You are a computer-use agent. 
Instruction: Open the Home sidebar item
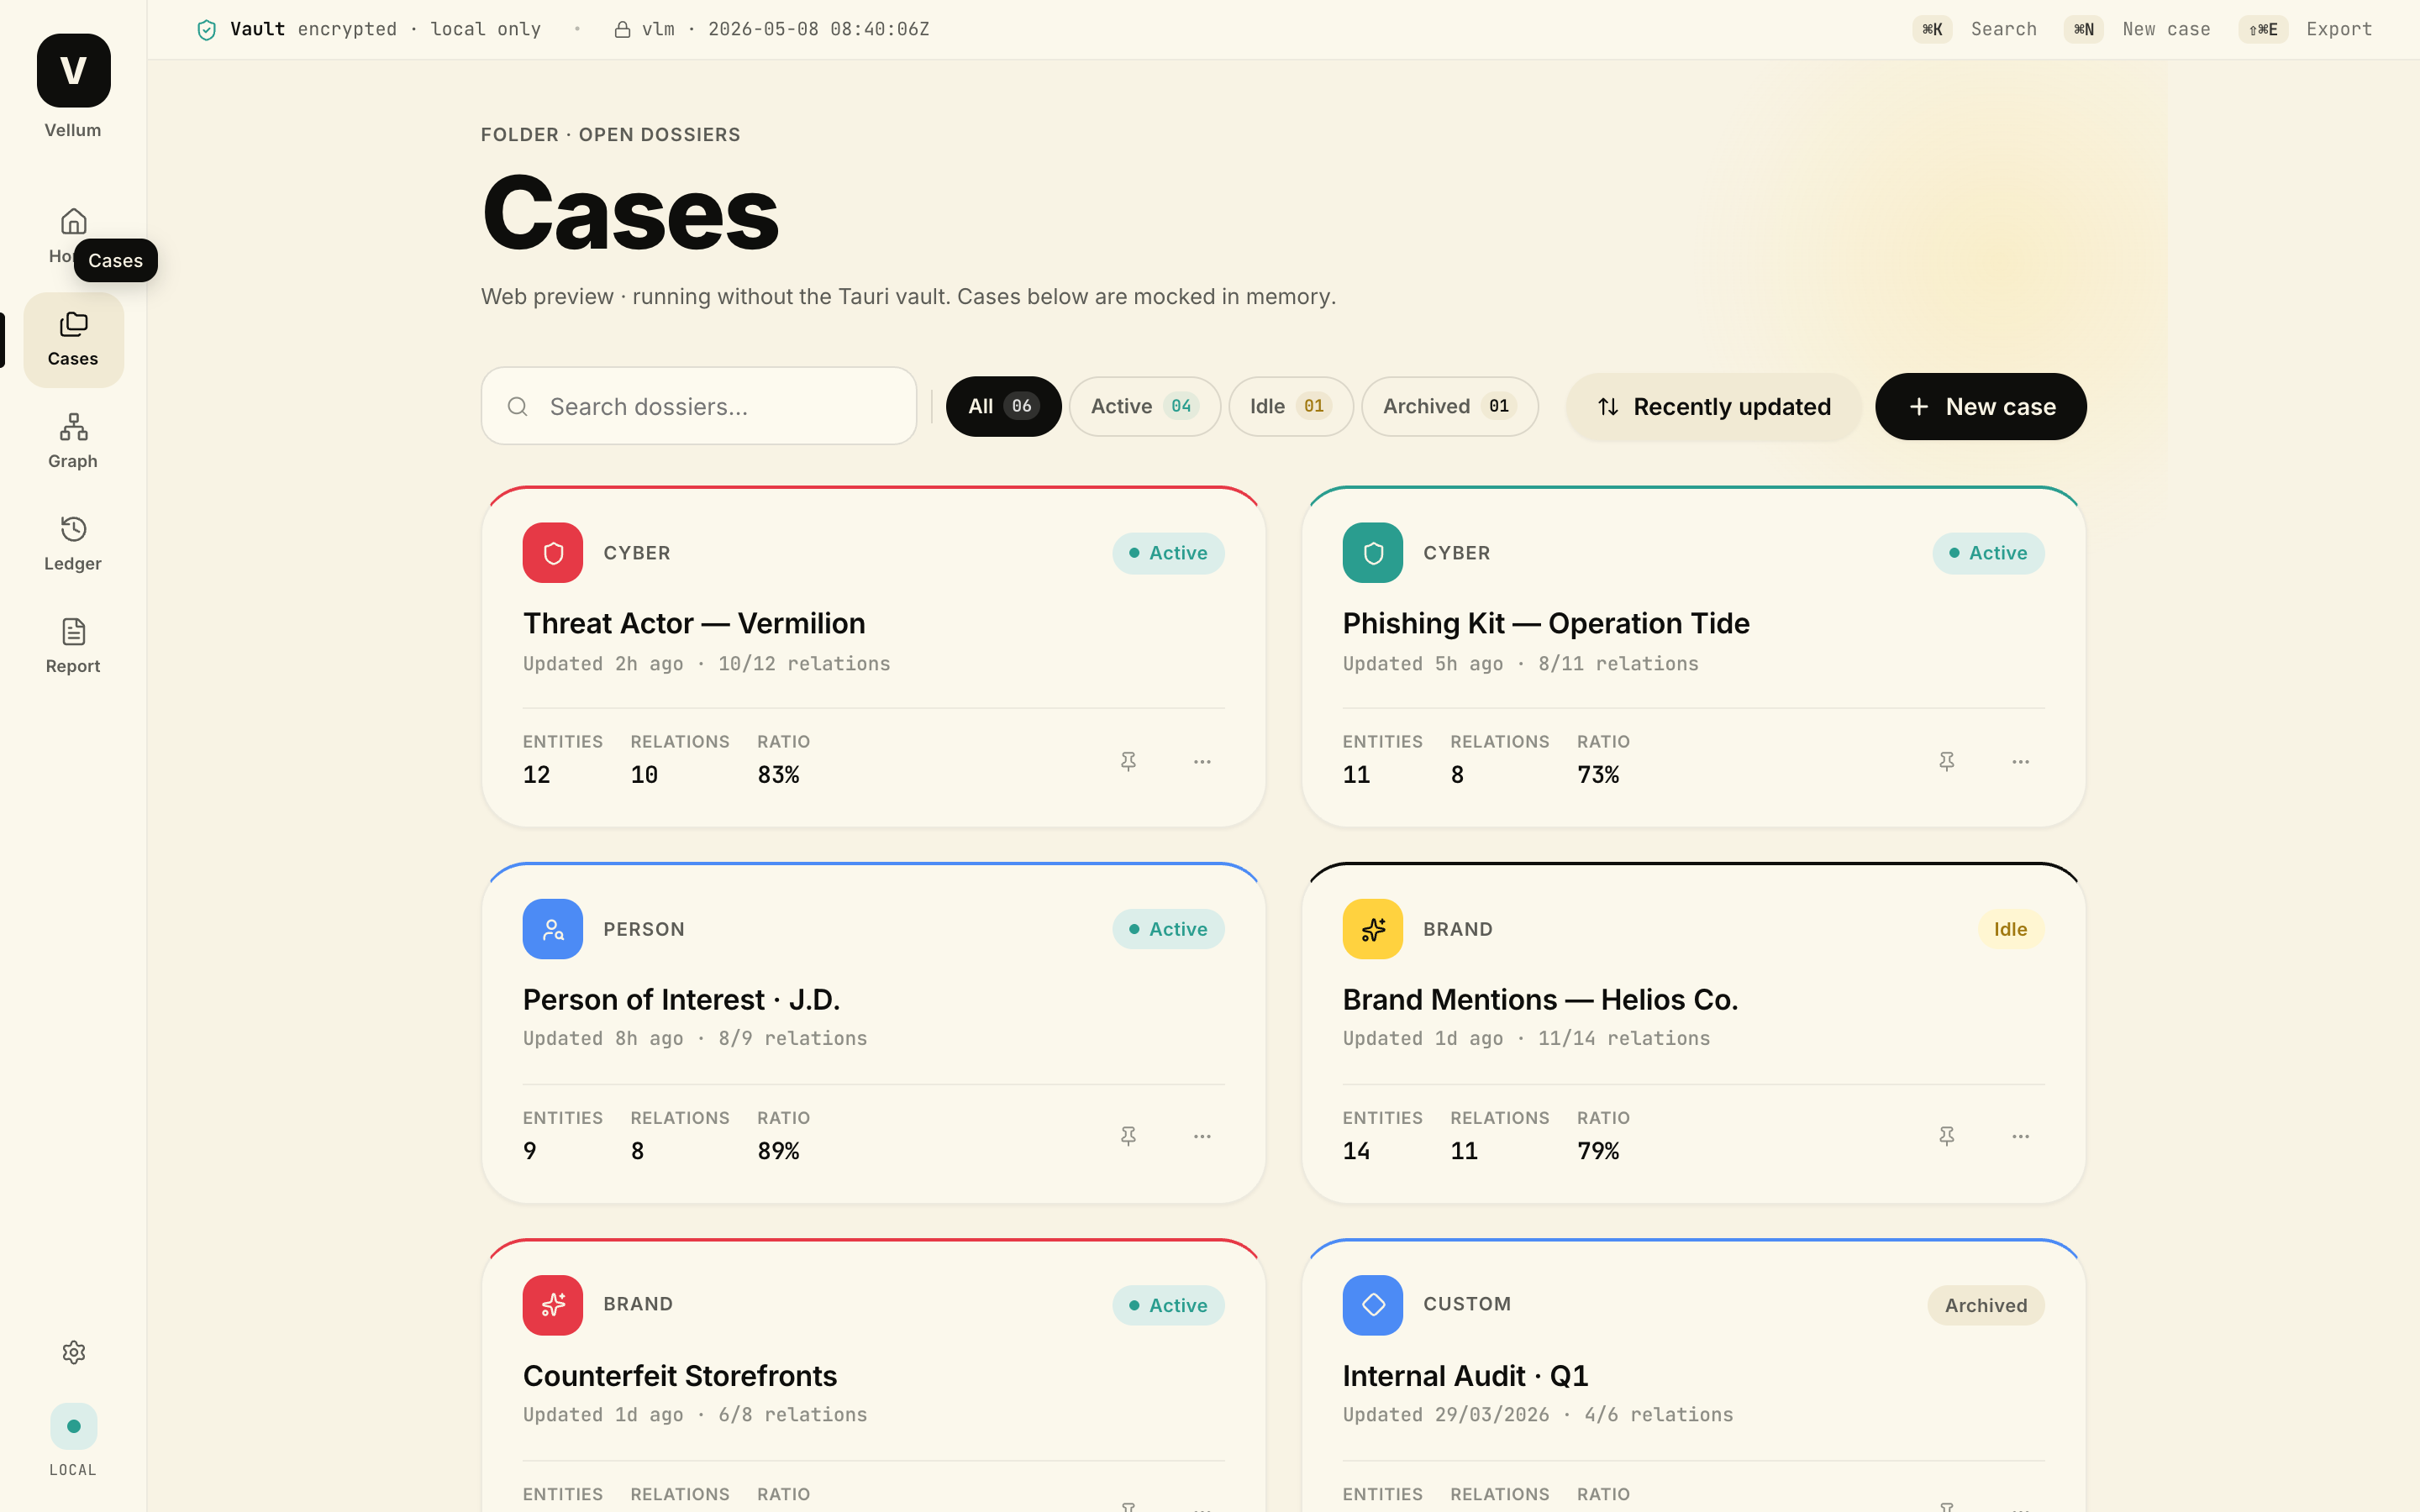coord(73,235)
